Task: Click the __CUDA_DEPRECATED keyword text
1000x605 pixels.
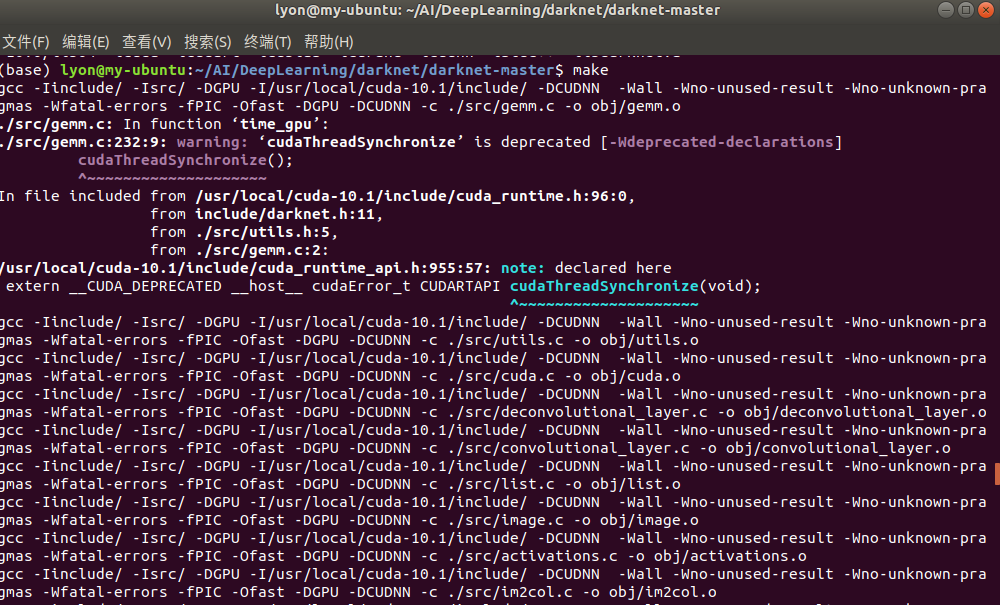Action: point(145,286)
